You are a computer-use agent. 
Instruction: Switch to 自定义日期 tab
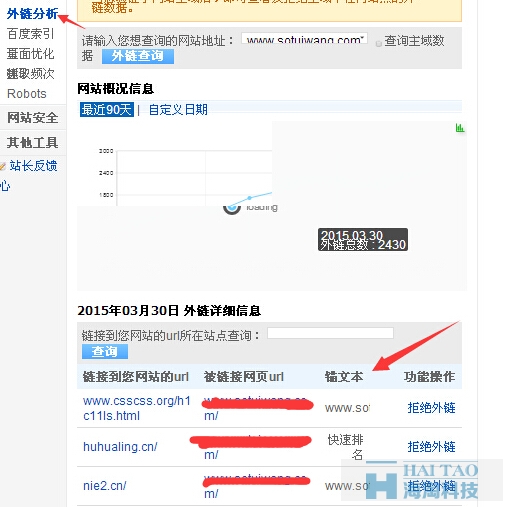pyautogui.click(x=178, y=110)
